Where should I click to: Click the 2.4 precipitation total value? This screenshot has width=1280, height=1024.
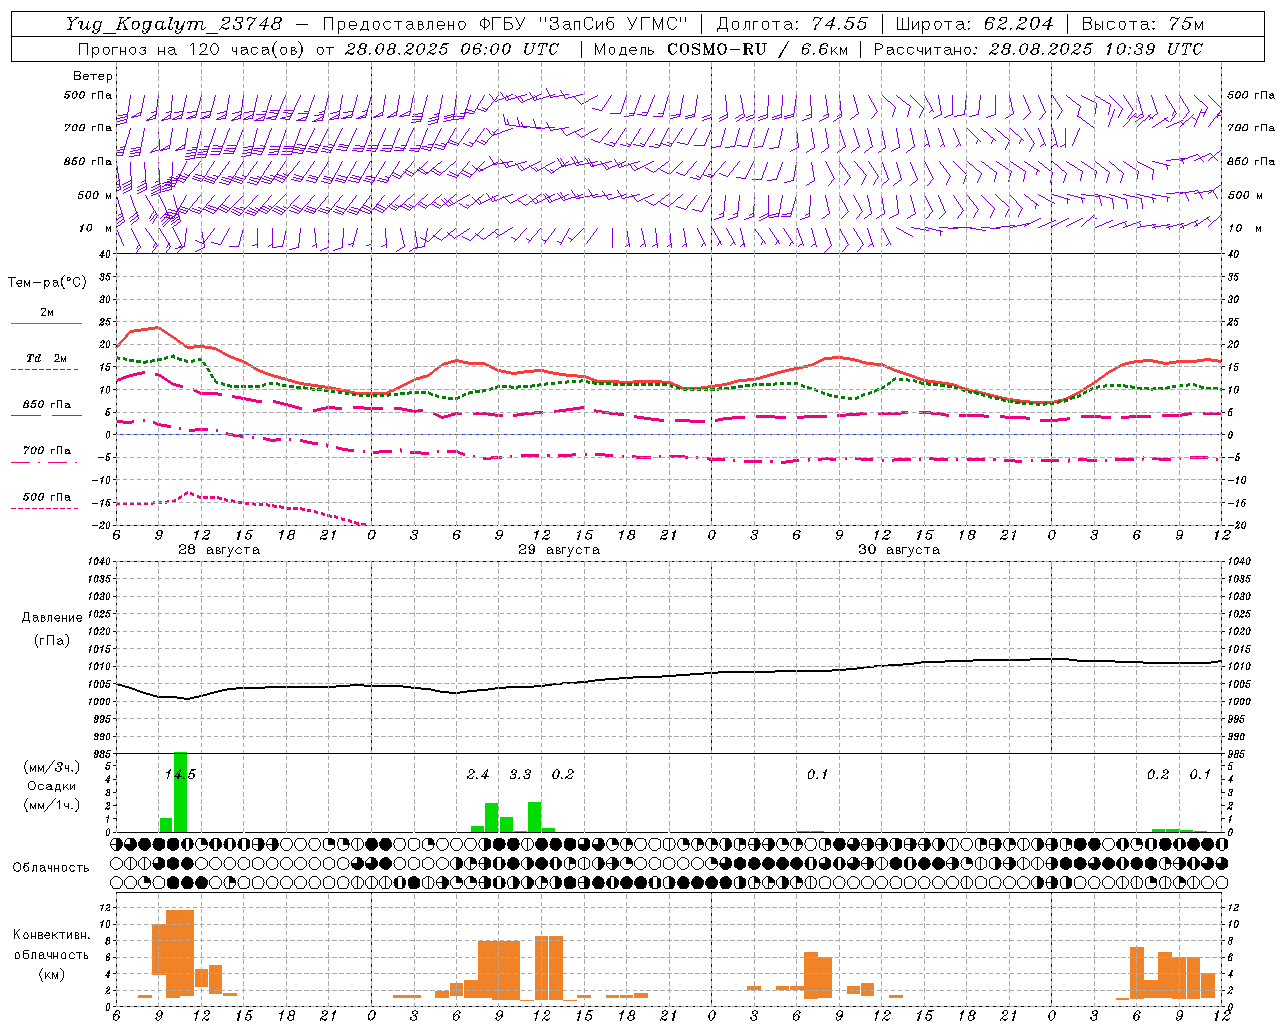[478, 774]
